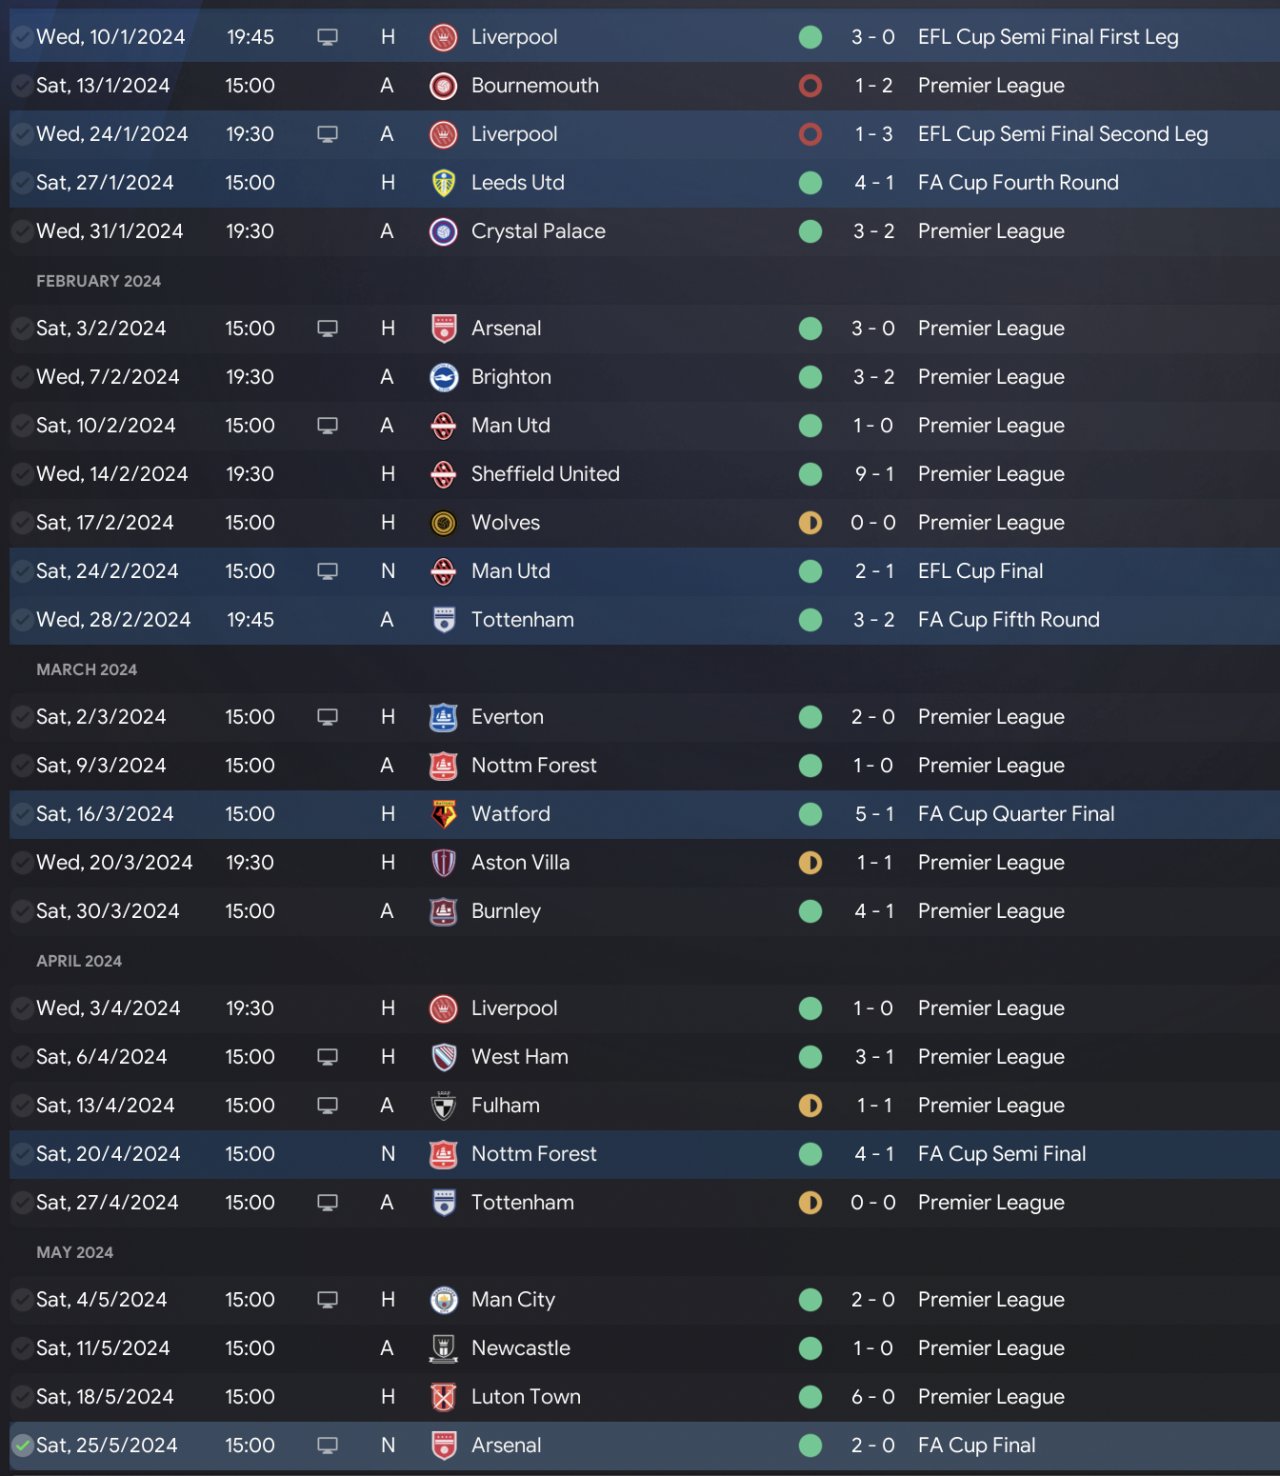
Task: Click the Brighton club badge
Action: click(x=443, y=377)
